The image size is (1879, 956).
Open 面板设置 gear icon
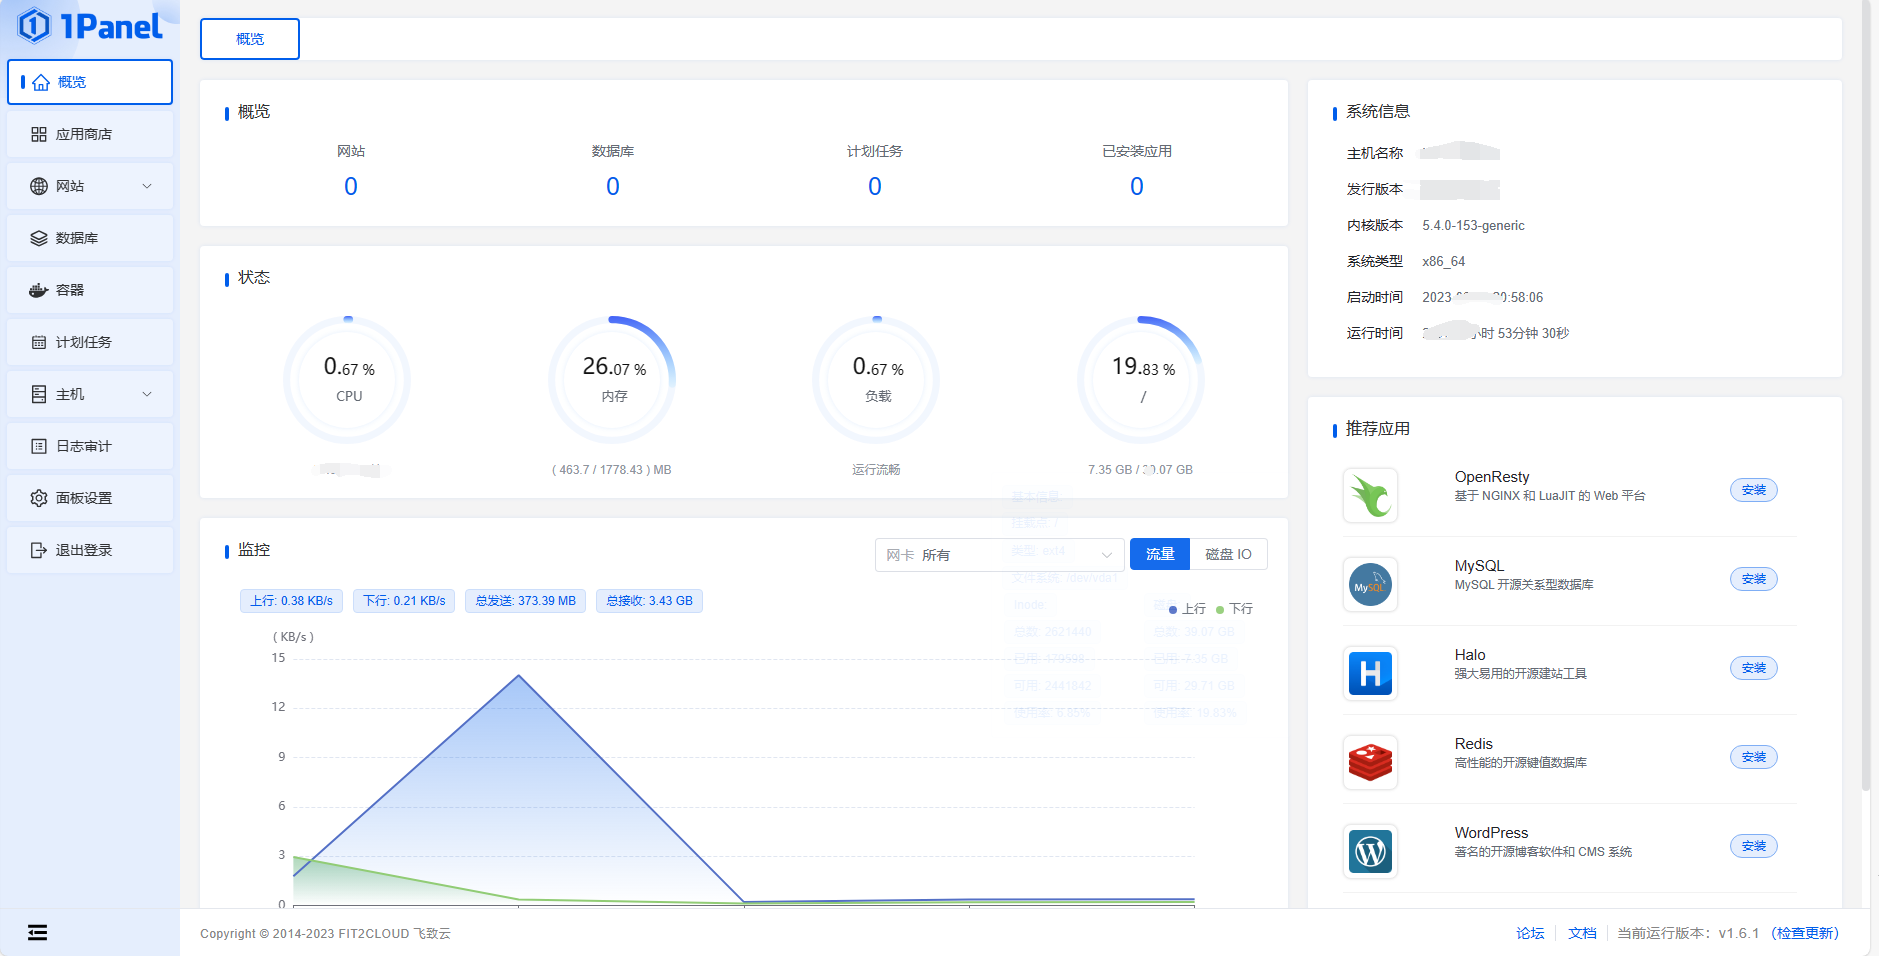point(39,498)
